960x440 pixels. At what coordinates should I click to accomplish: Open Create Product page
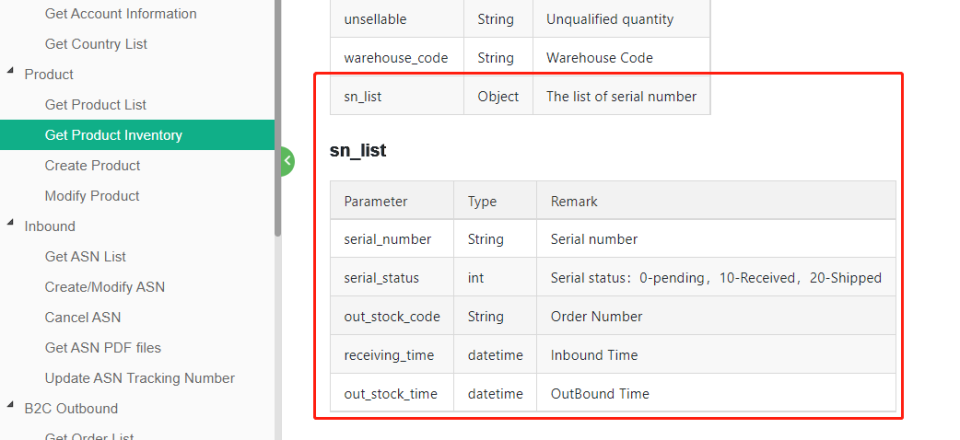(92, 165)
